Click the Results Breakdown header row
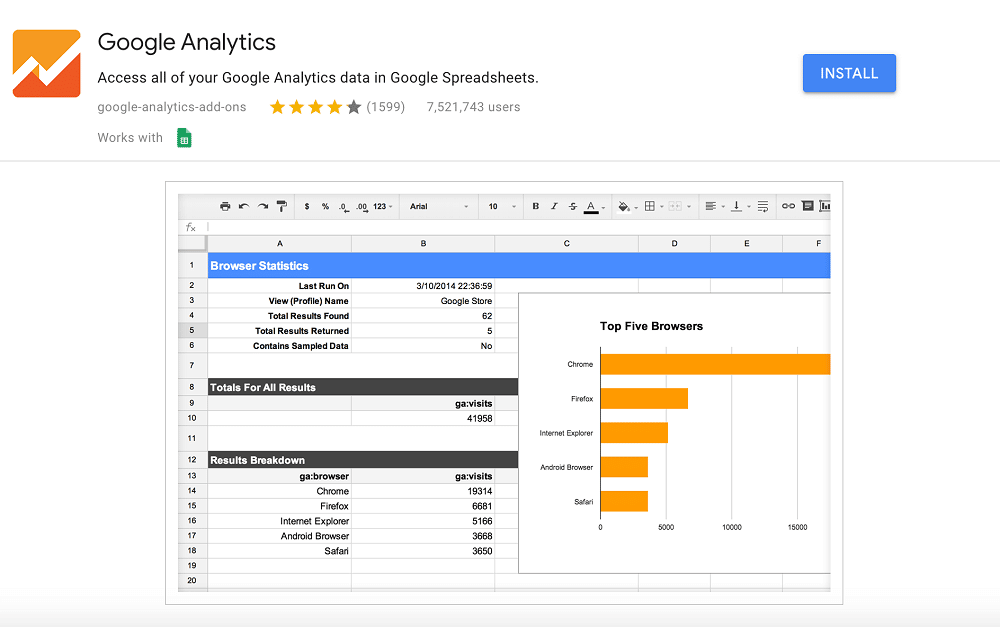 pos(363,460)
